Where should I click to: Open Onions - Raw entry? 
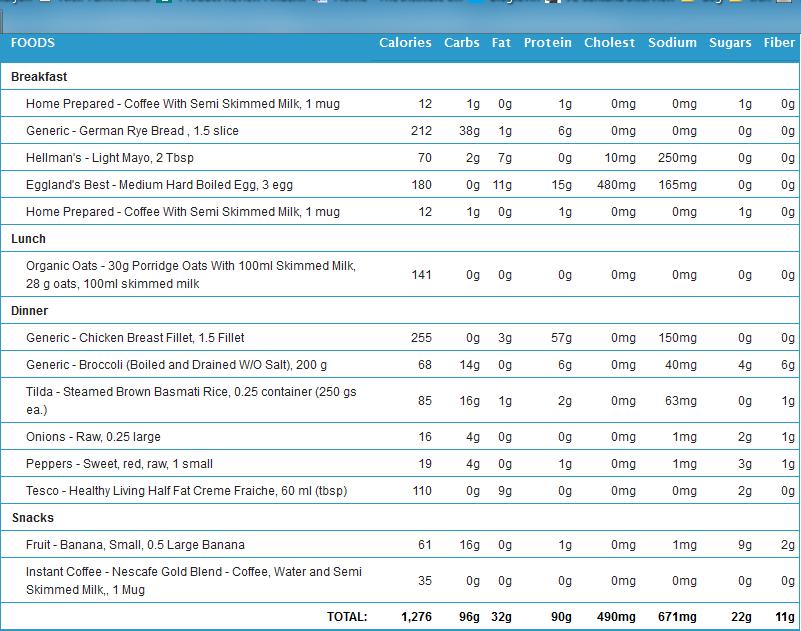coord(93,437)
